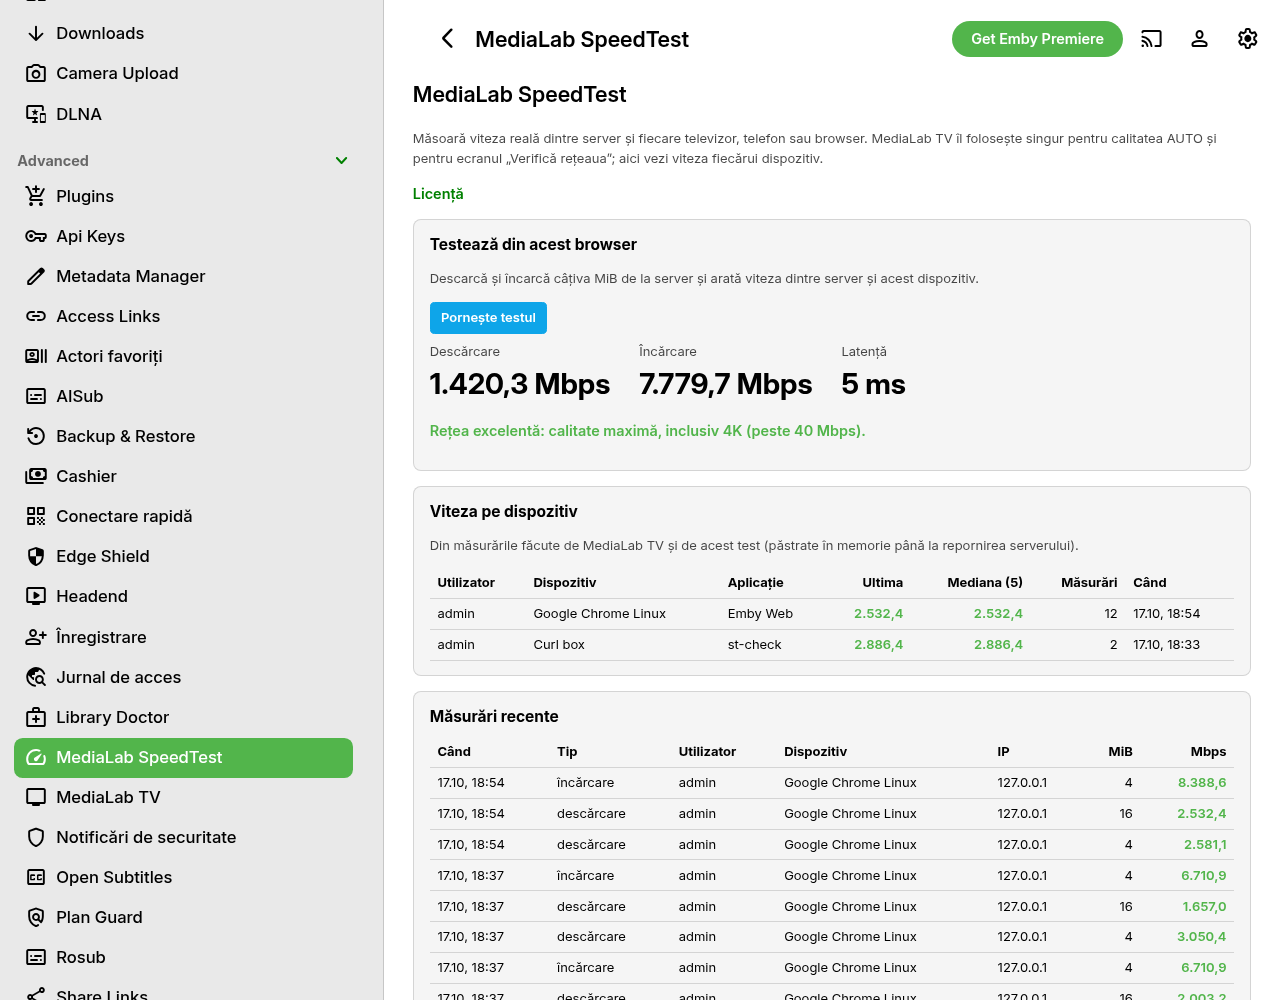Select the Curl box device row
The height and width of the screenshot is (1000, 1280).
[x=832, y=645]
